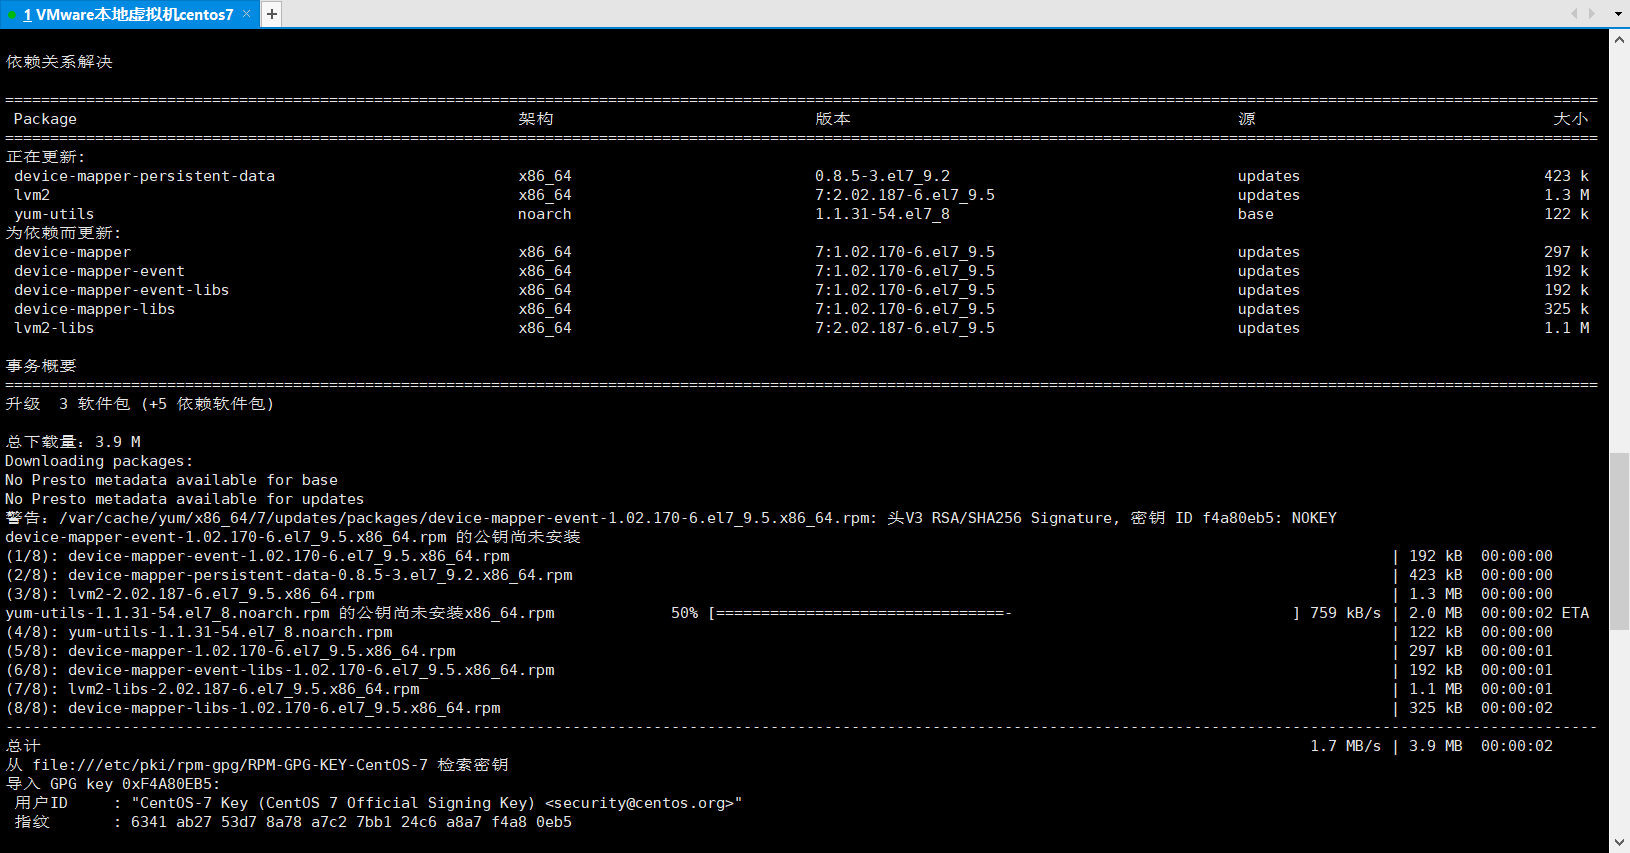1630x853 pixels.
Task: Click the noarch architecture value
Action: point(545,214)
